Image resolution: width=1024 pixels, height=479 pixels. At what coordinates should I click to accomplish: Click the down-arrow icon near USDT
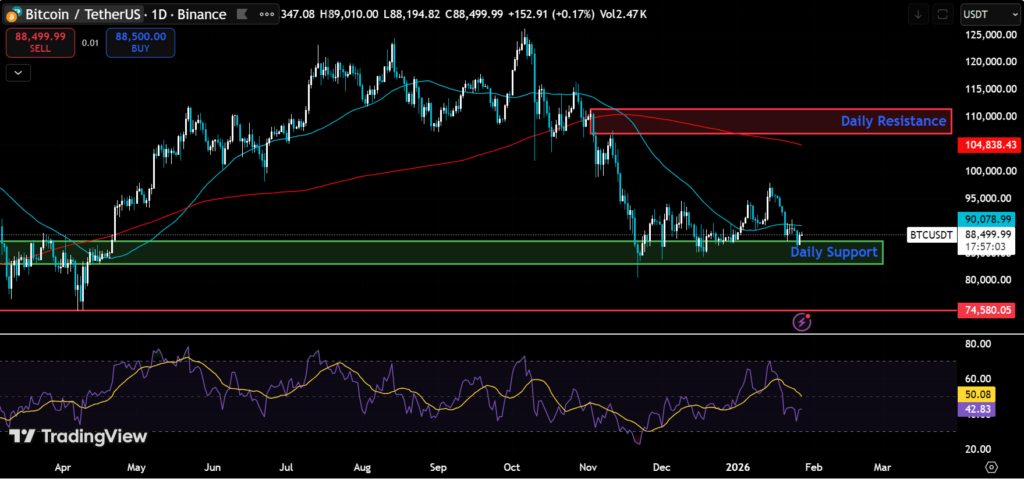(x=918, y=14)
